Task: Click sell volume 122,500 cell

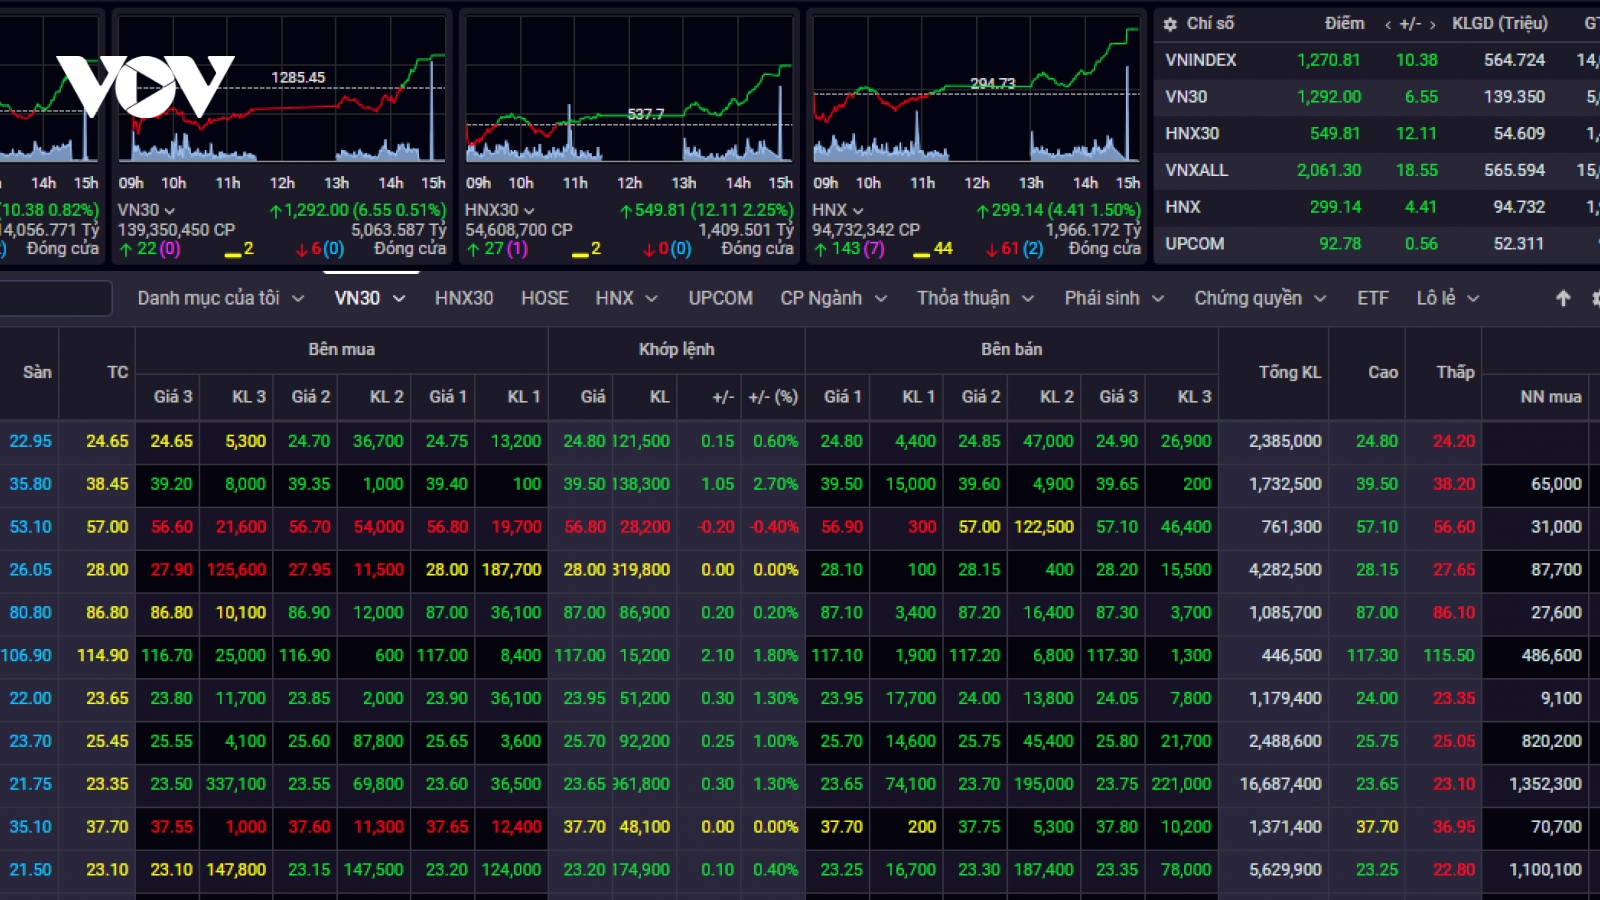Action: [1044, 526]
